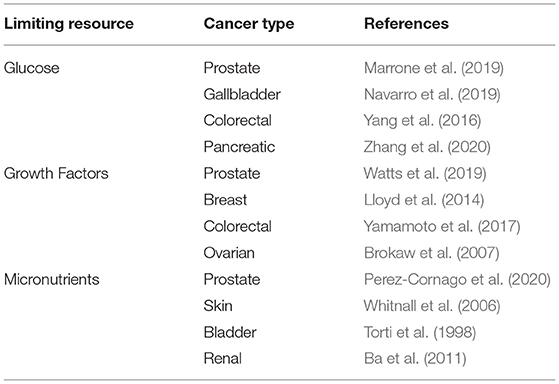The height and width of the screenshot is (384, 559).
Task: Follow the Yang et al. (2016) citation
Action: 422,121
